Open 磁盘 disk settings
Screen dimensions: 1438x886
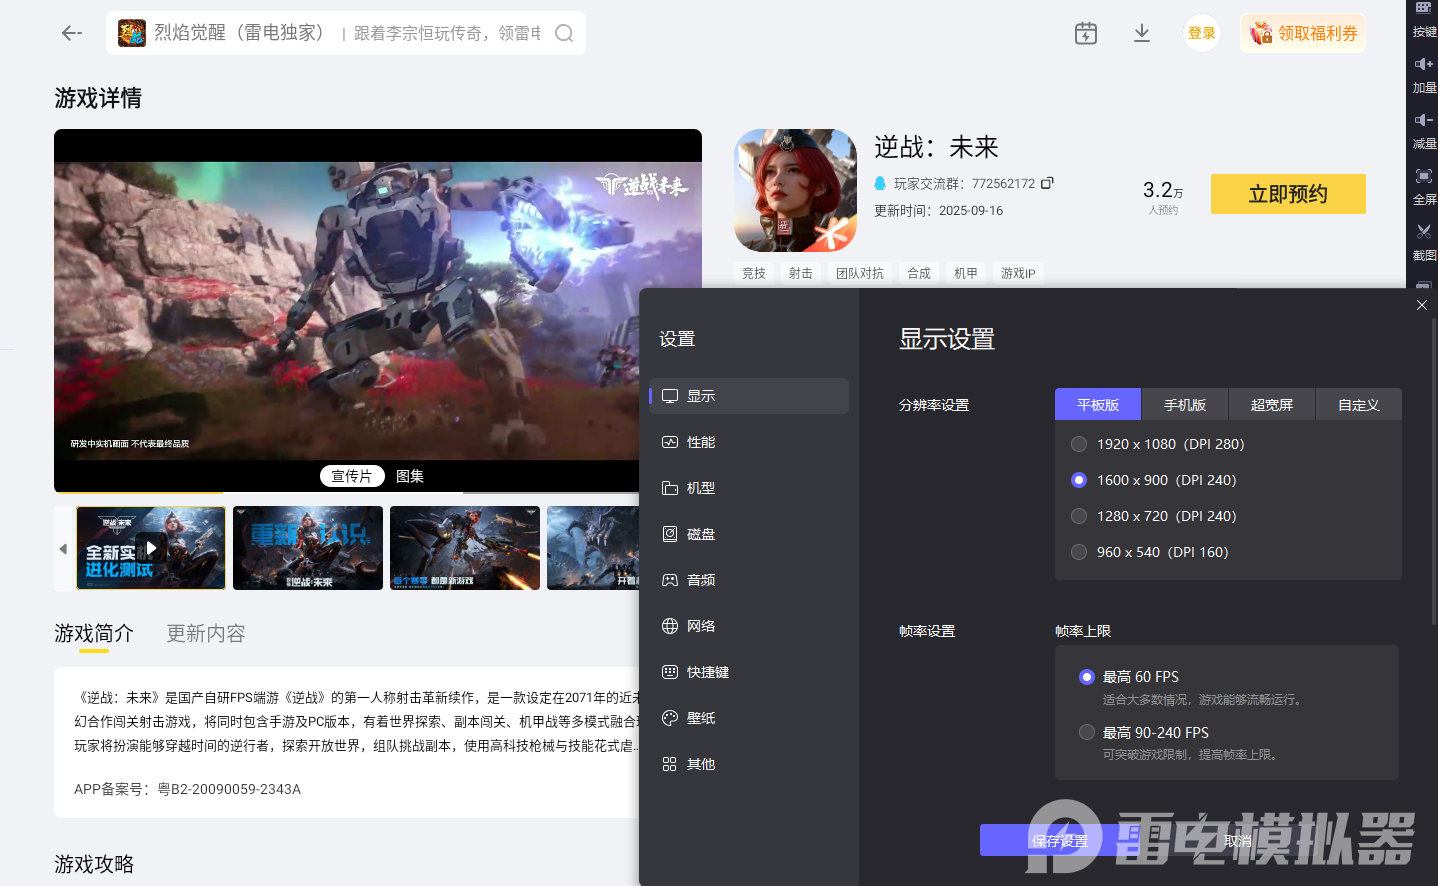point(700,533)
